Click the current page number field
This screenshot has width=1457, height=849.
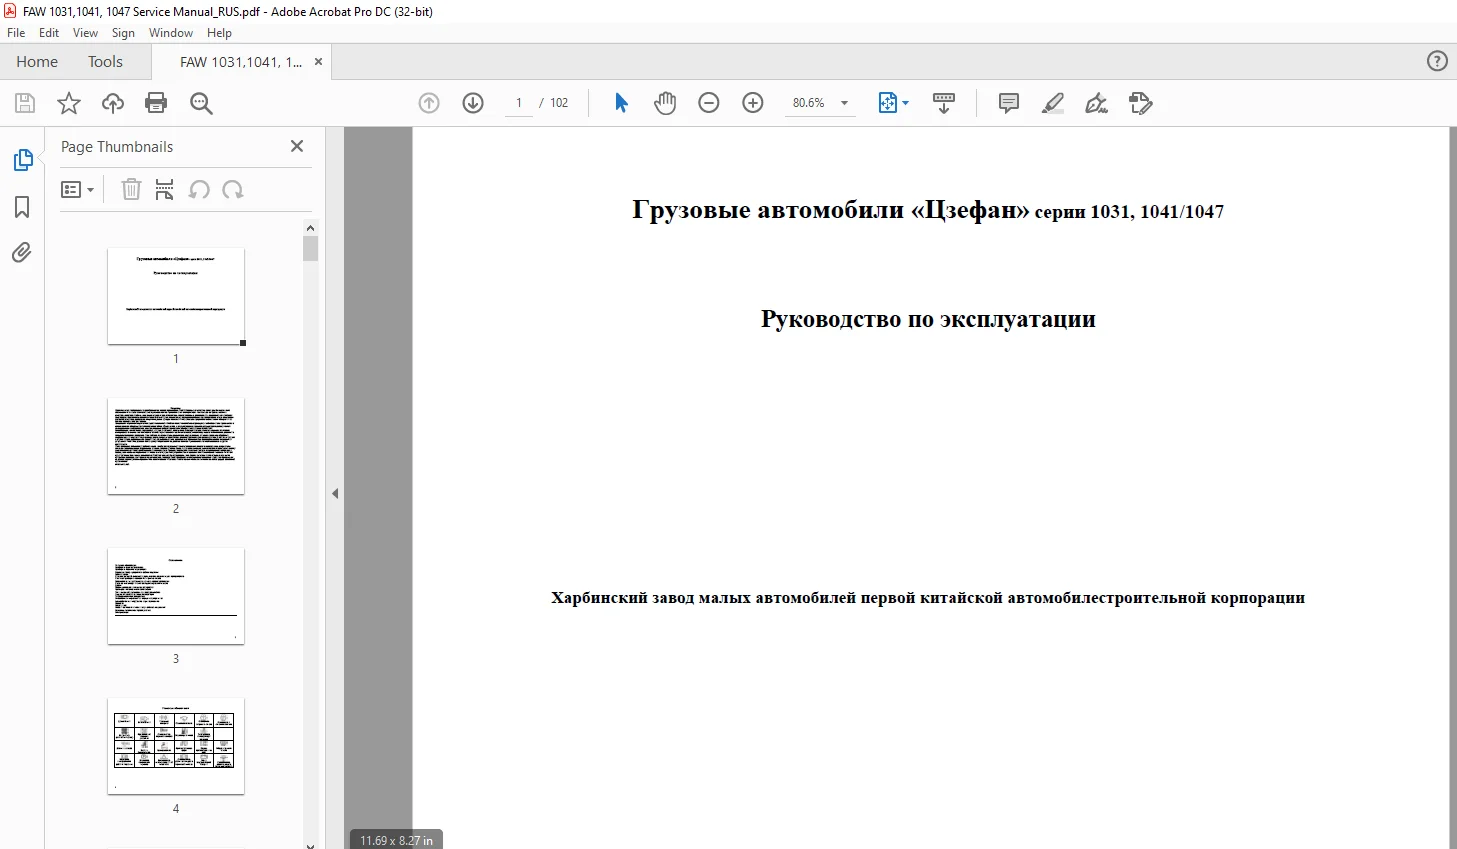(519, 103)
